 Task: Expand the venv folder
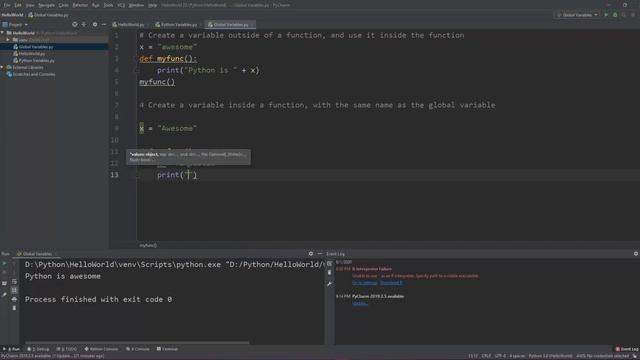click(8, 40)
